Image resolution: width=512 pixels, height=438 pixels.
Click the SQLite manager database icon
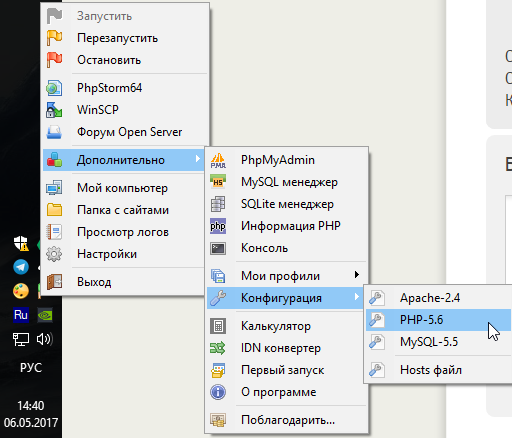[x=218, y=204]
